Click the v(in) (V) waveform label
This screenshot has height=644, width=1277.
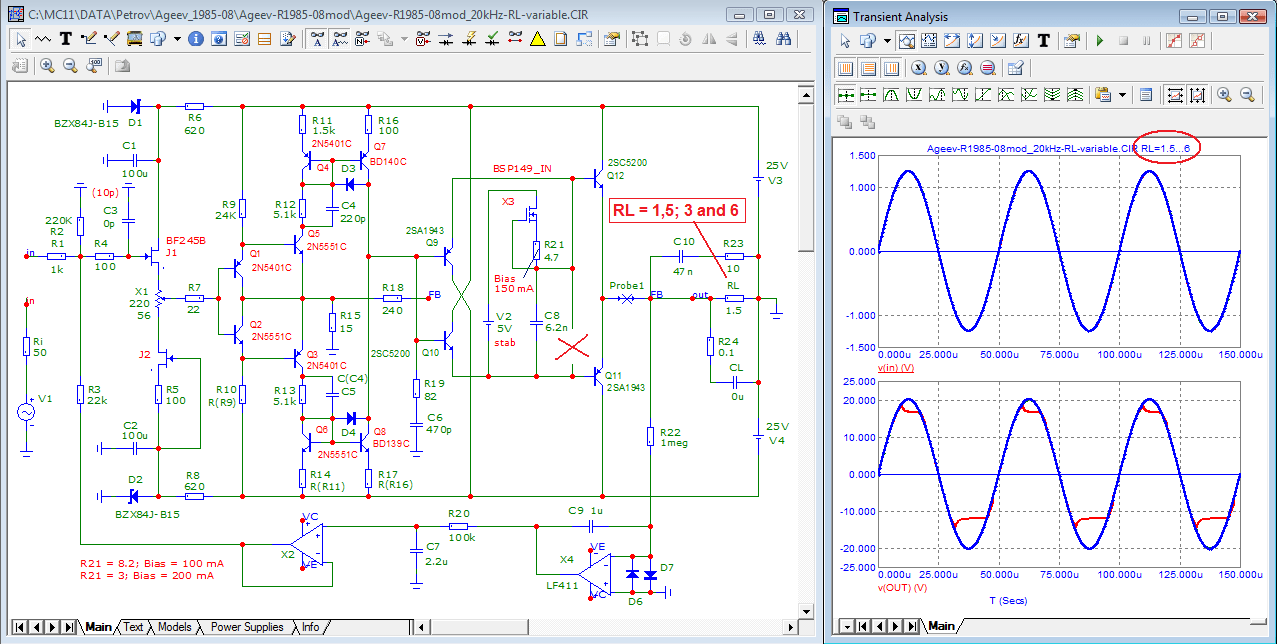click(x=897, y=368)
